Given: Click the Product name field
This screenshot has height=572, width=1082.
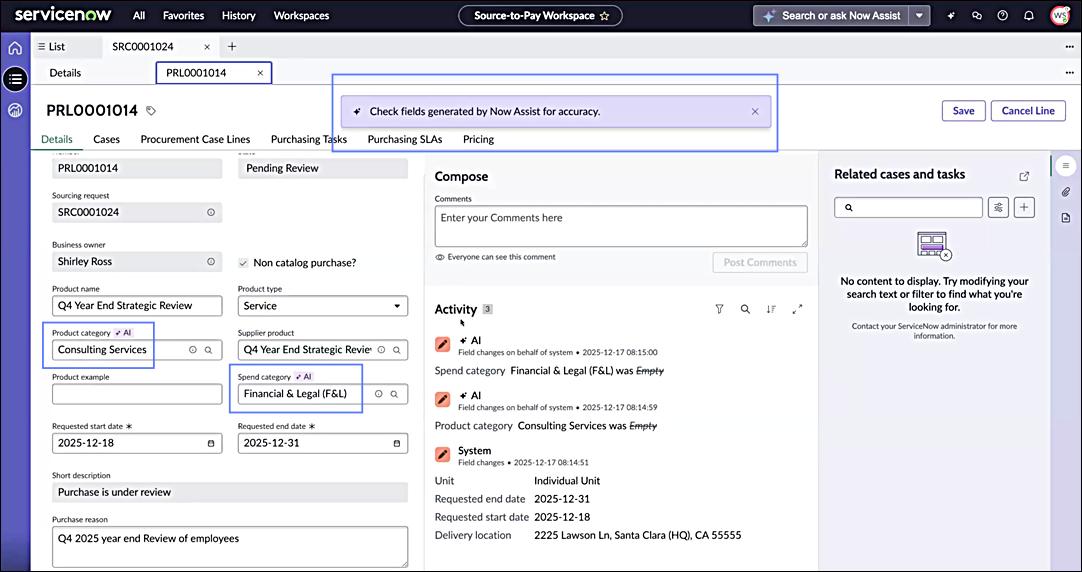Looking at the screenshot, I should [x=137, y=306].
